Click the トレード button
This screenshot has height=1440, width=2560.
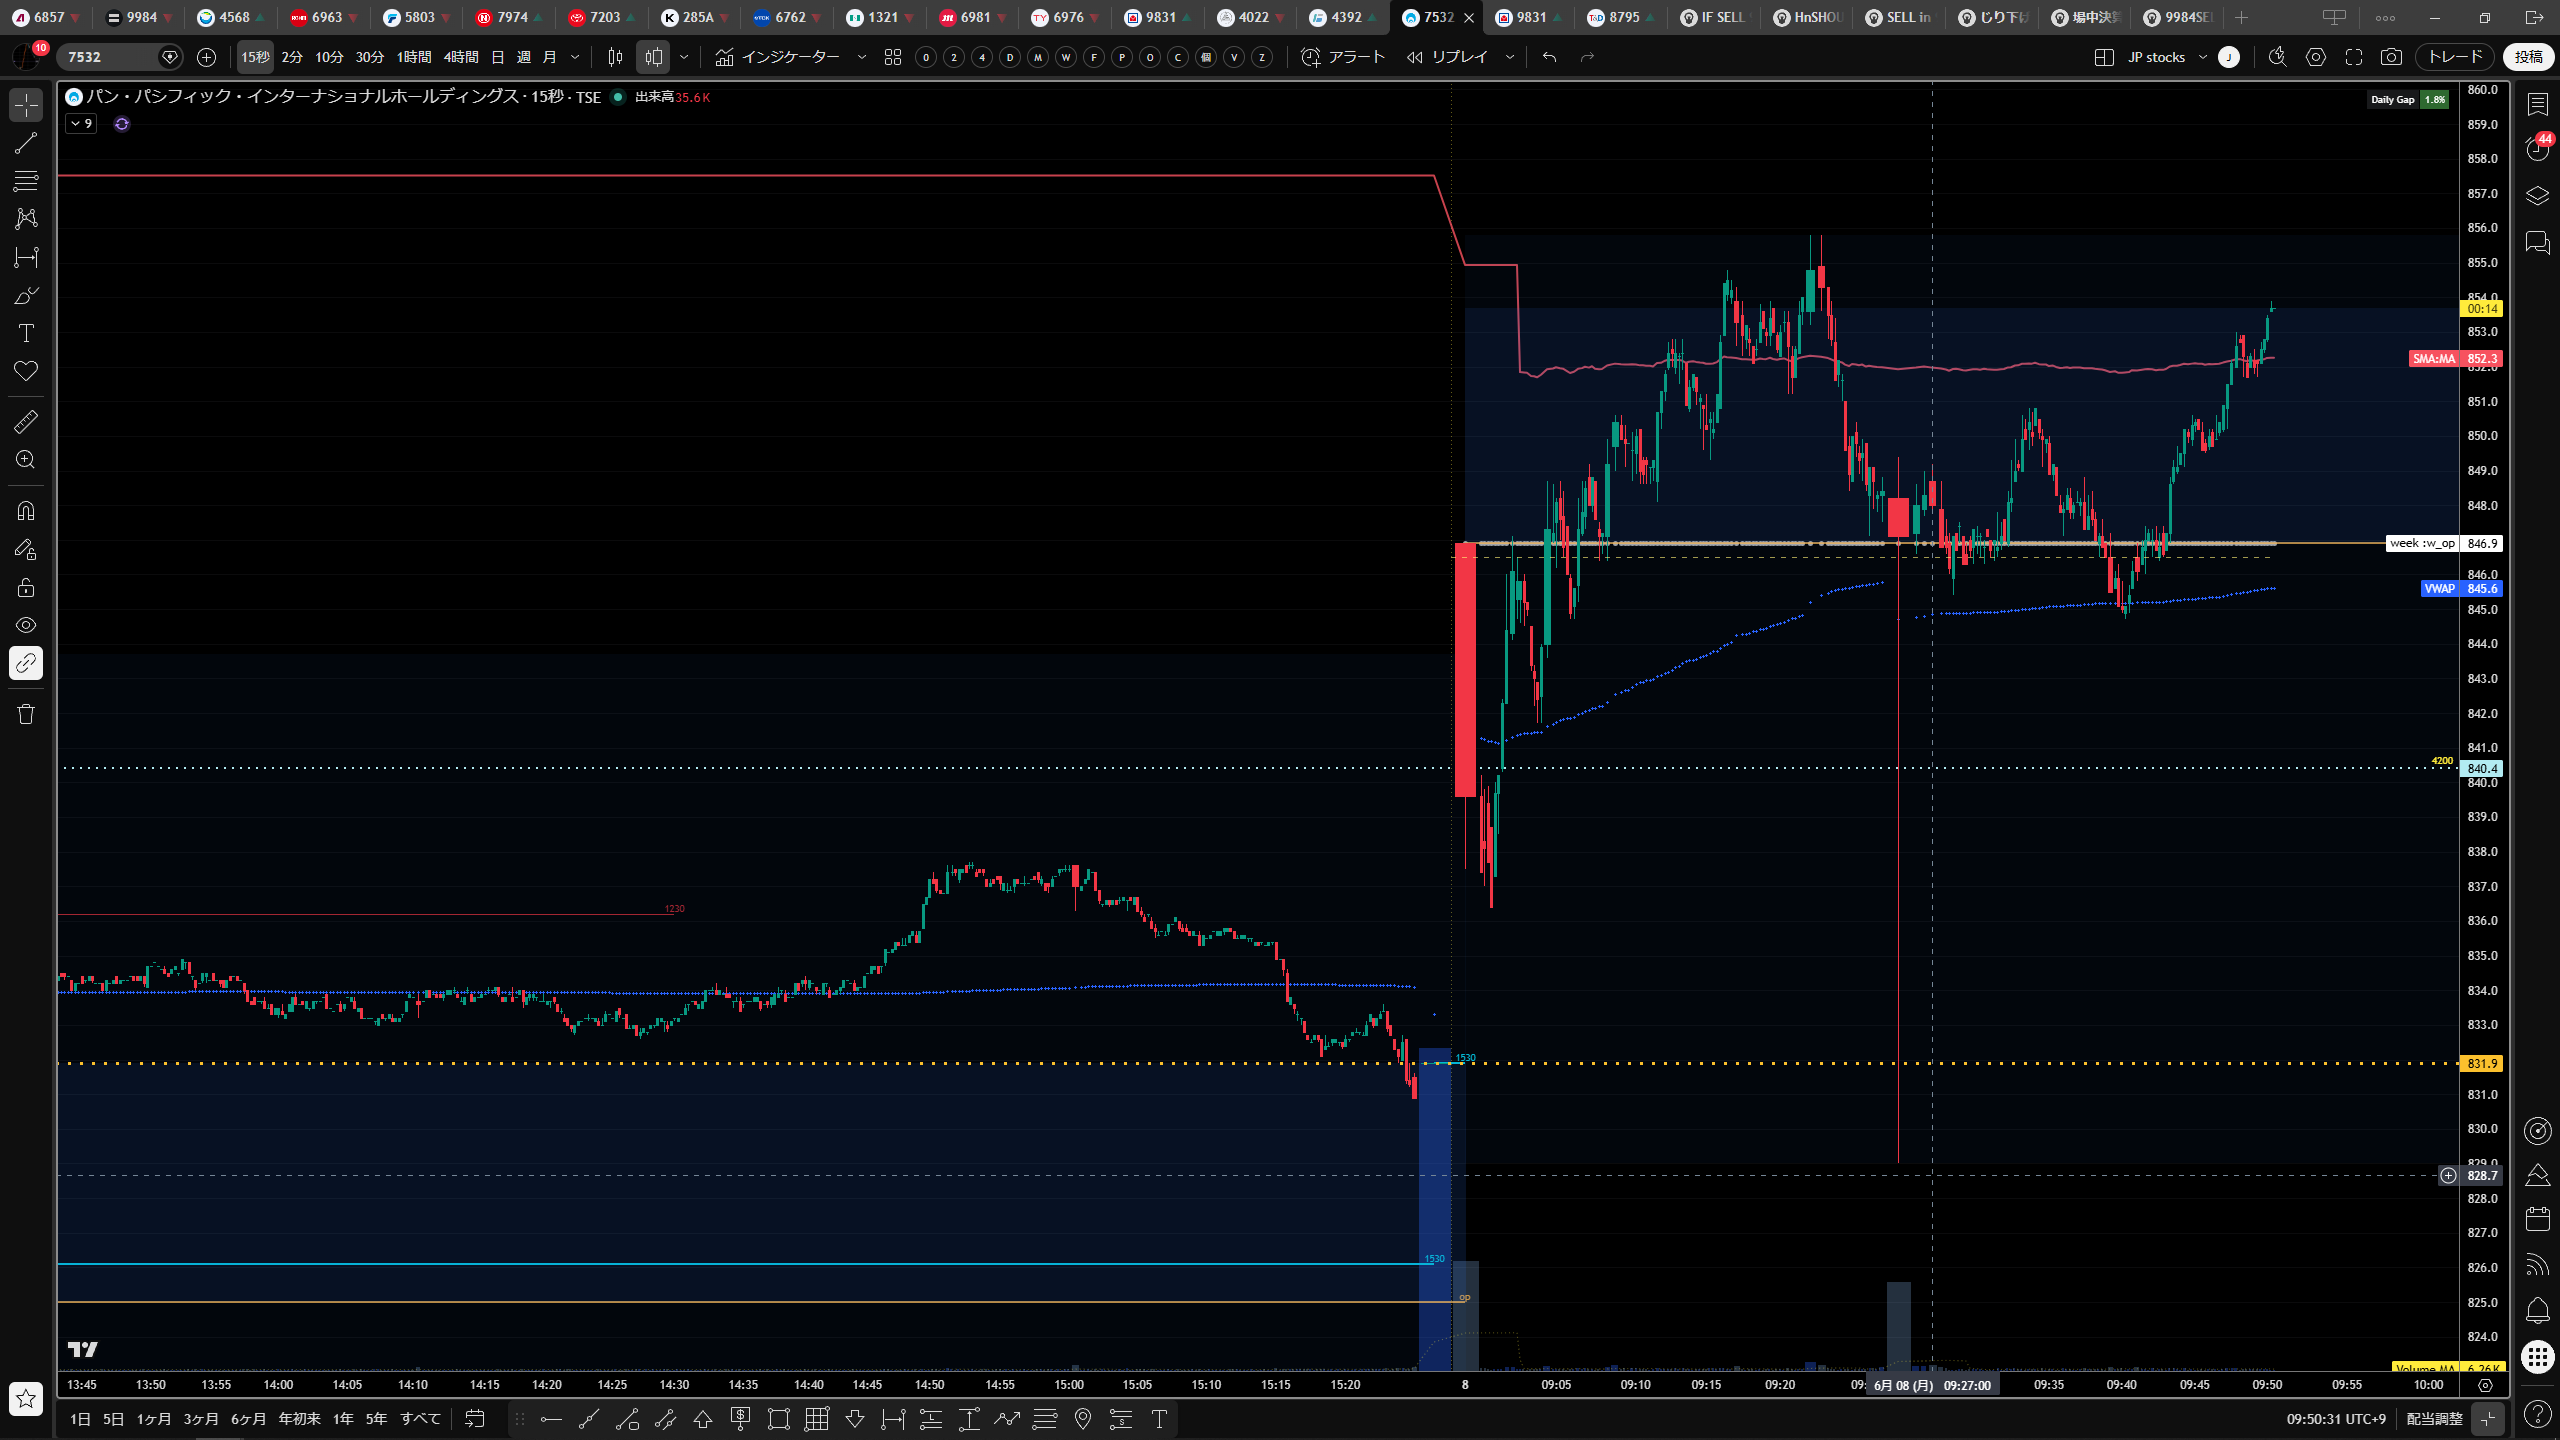pos(2455,57)
